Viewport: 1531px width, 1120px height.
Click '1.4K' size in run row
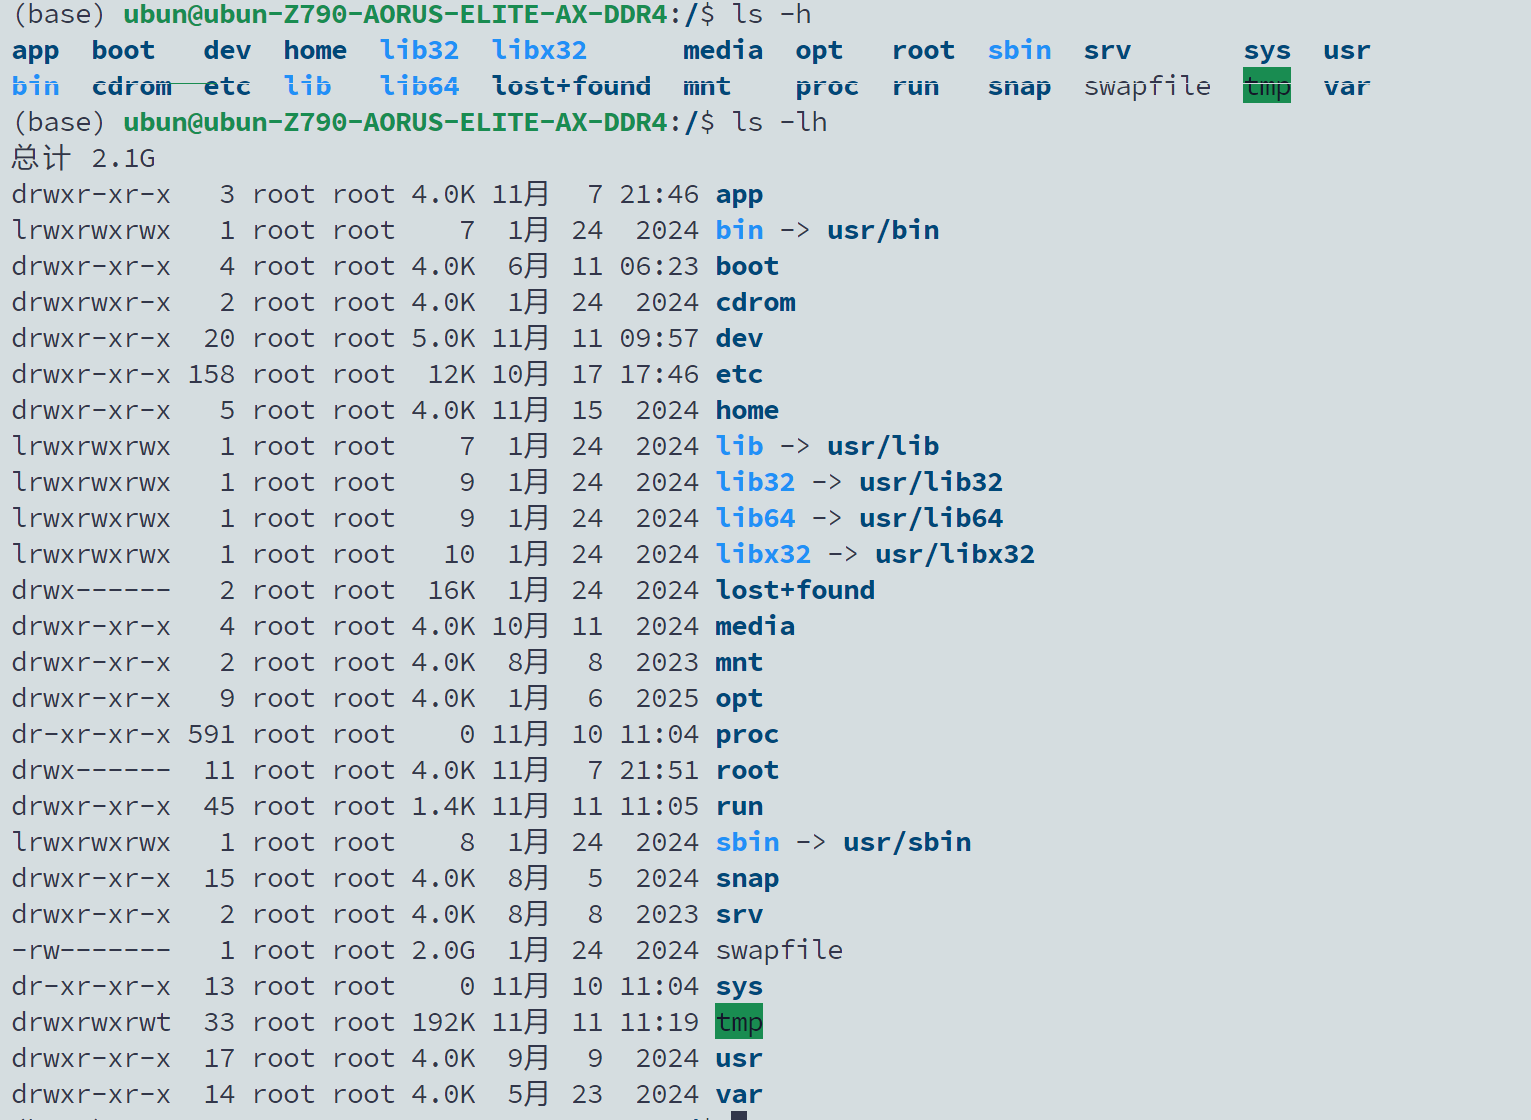pyautogui.click(x=444, y=806)
